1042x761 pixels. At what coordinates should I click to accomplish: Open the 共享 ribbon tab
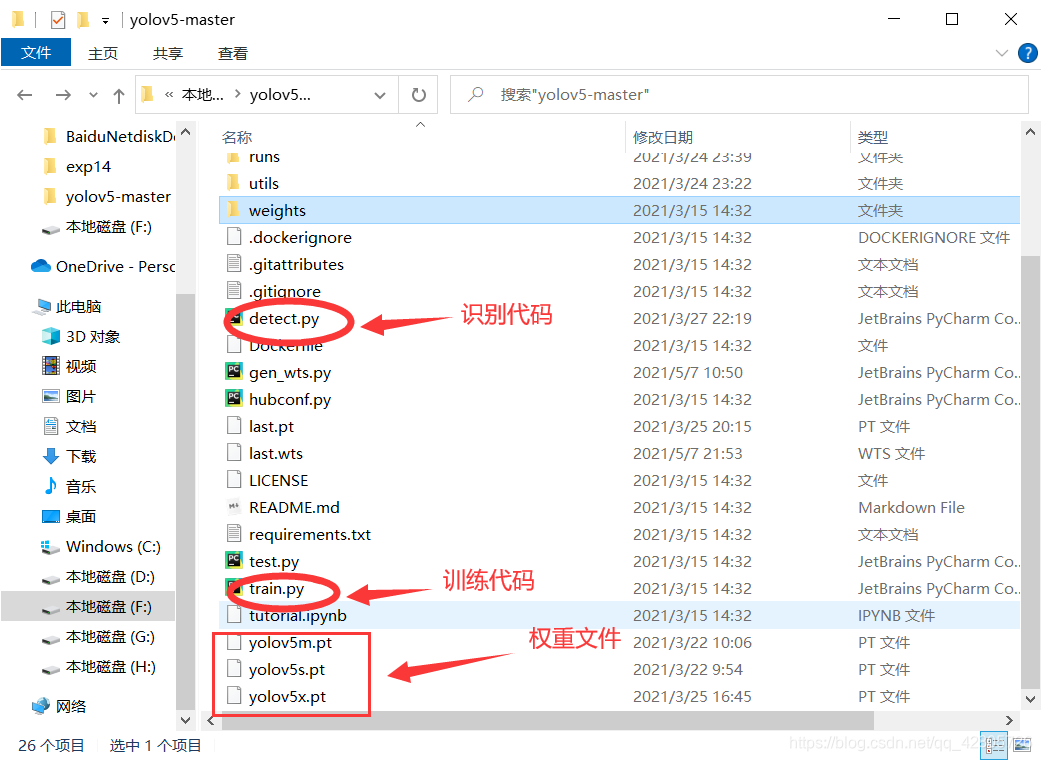[167, 53]
